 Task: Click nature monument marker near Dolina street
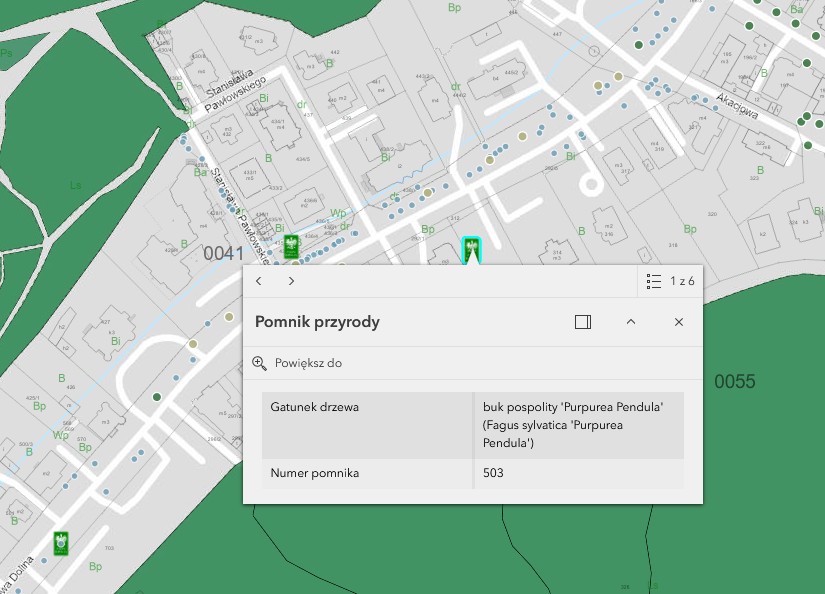click(61, 543)
